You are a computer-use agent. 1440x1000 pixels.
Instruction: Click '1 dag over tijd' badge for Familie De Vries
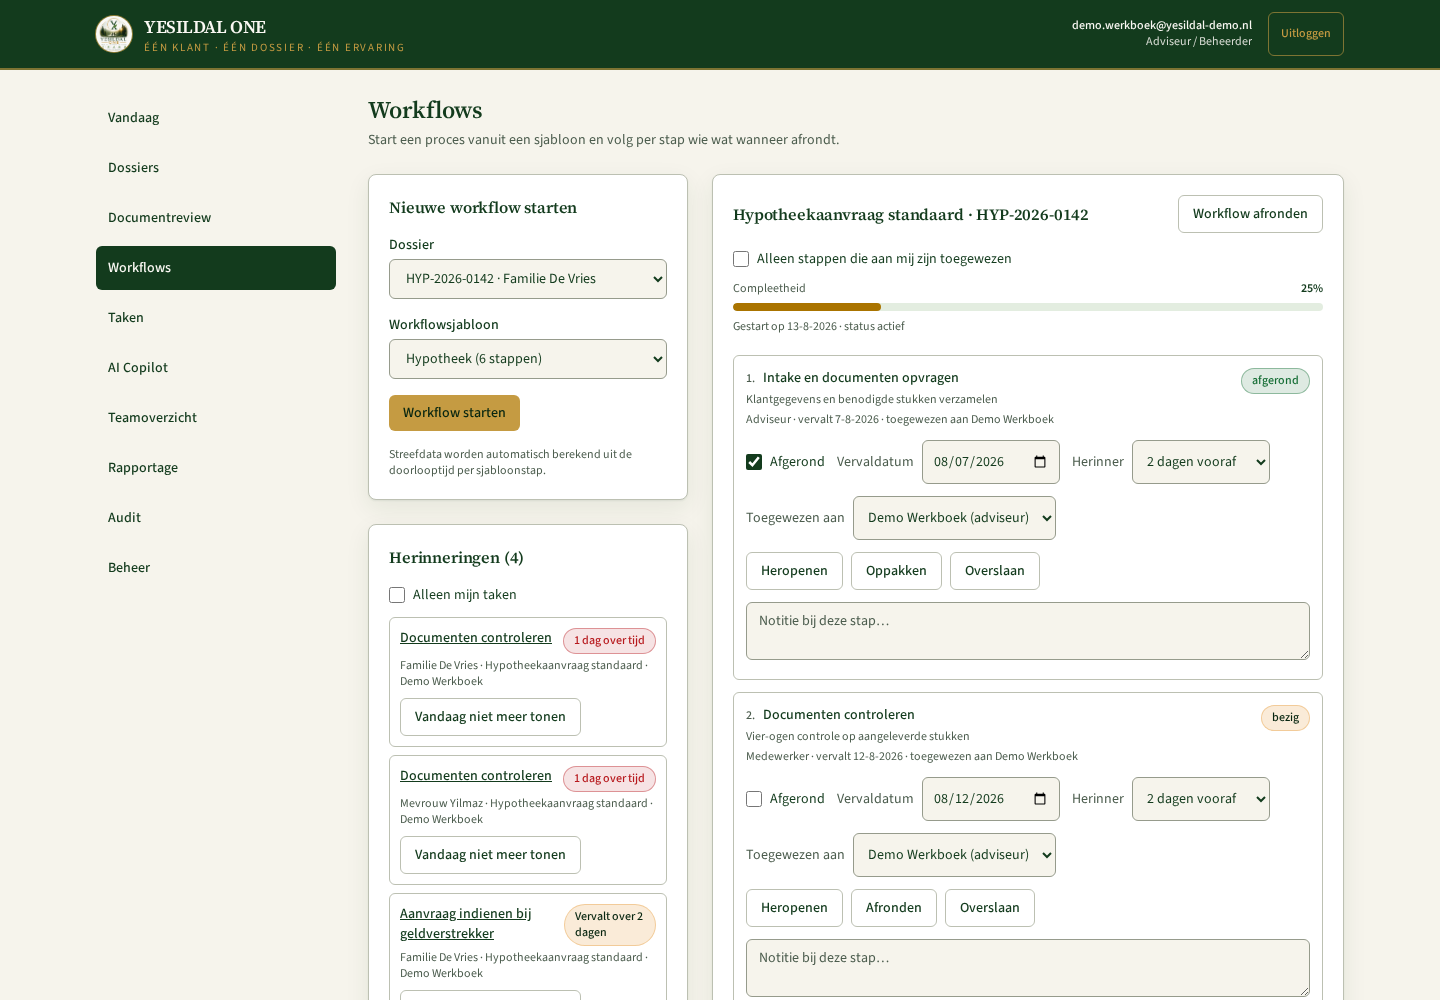(x=609, y=641)
